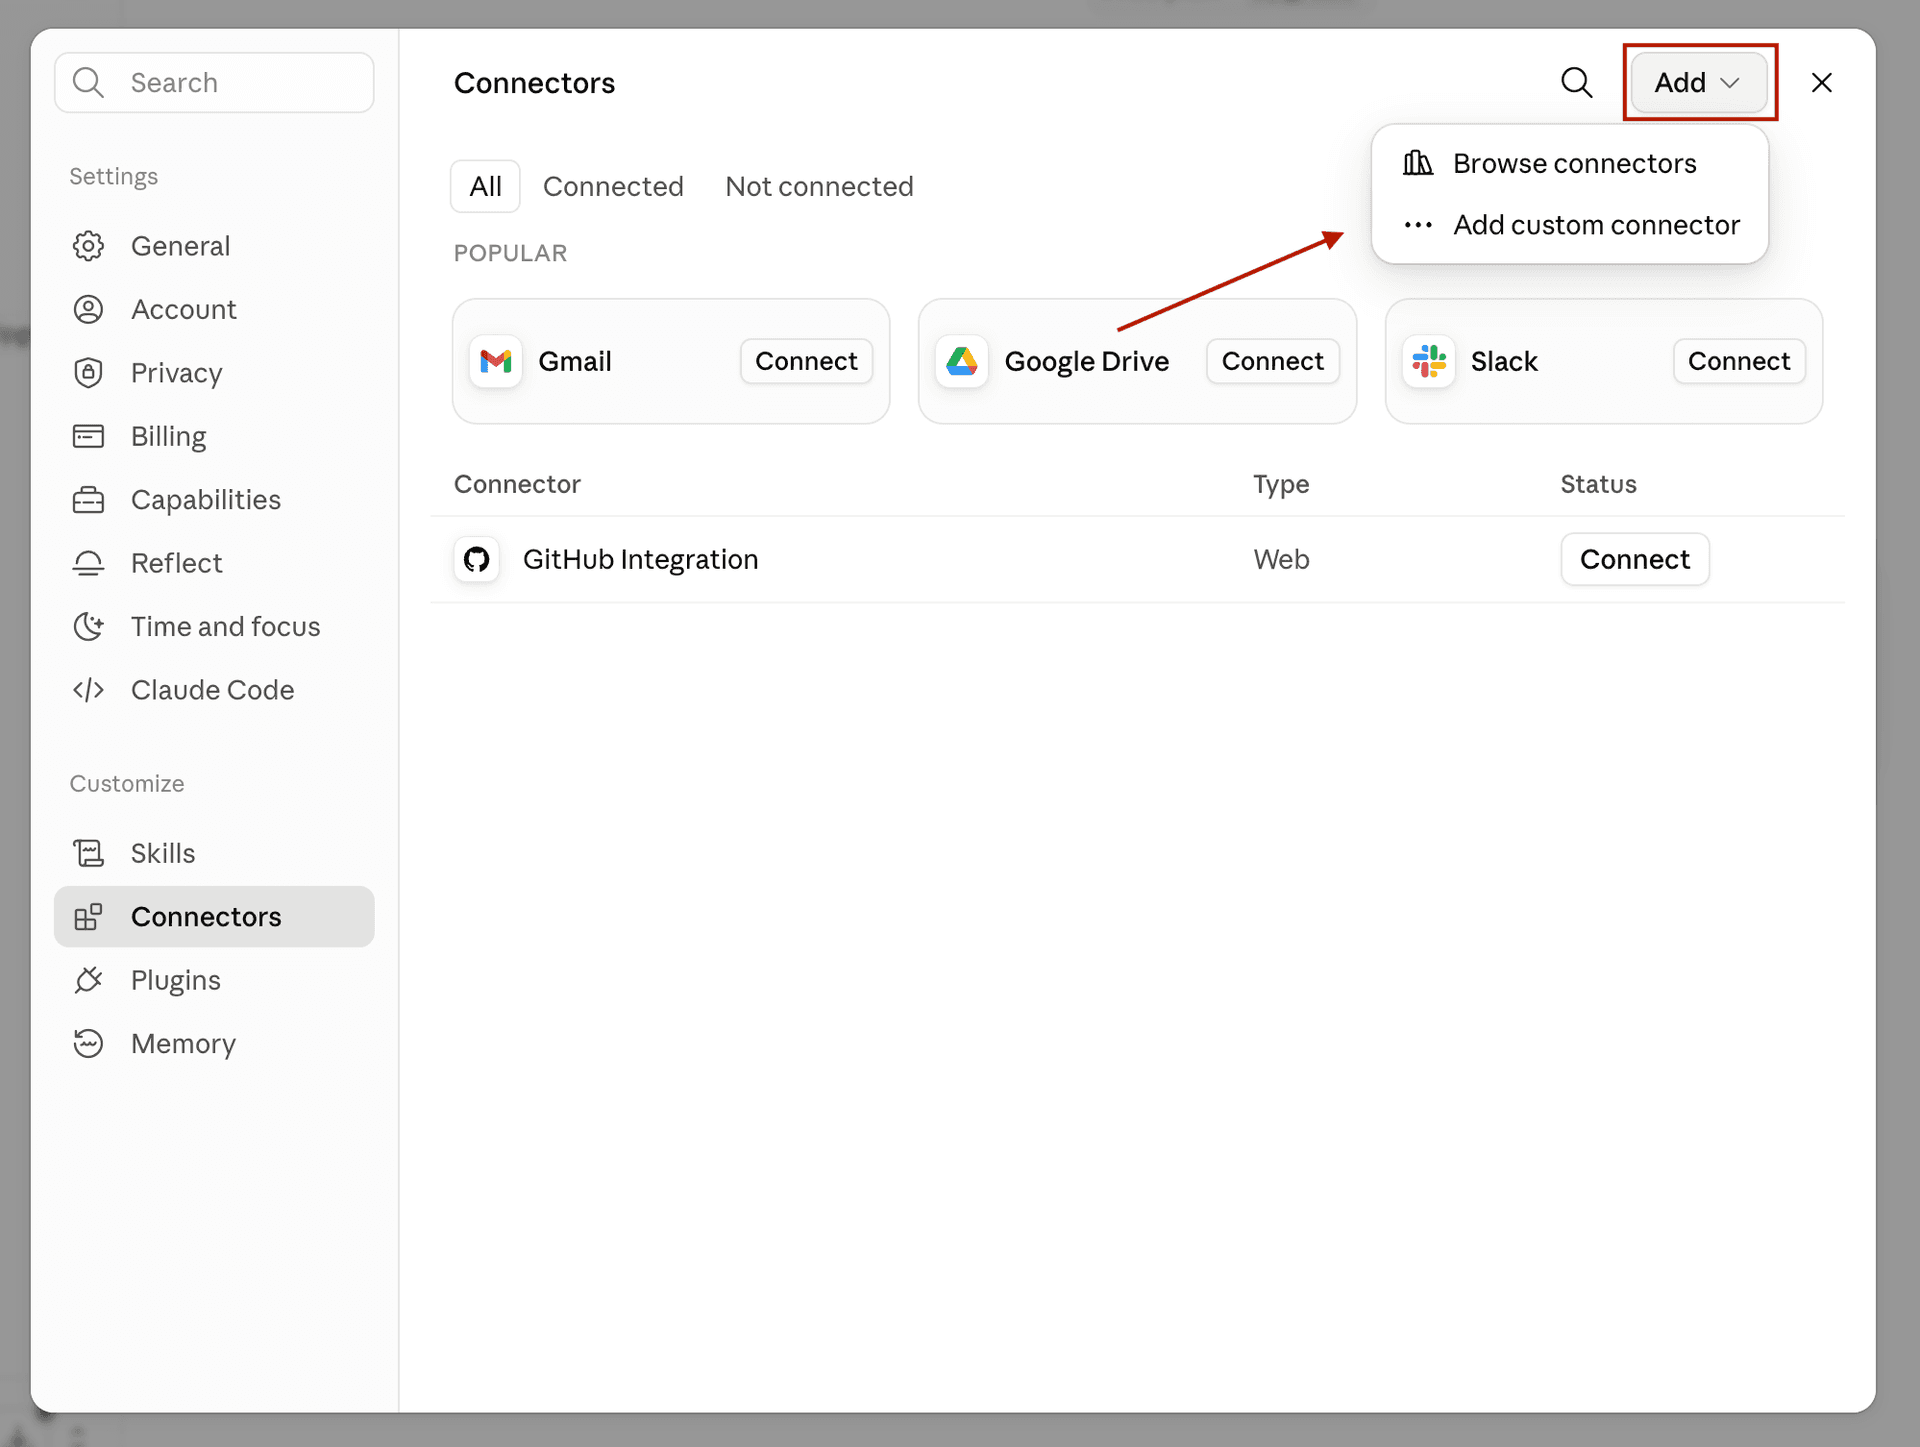Select the Connectors sidebar item
The height and width of the screenshot is (1447, 1920).
coord(214,916)
